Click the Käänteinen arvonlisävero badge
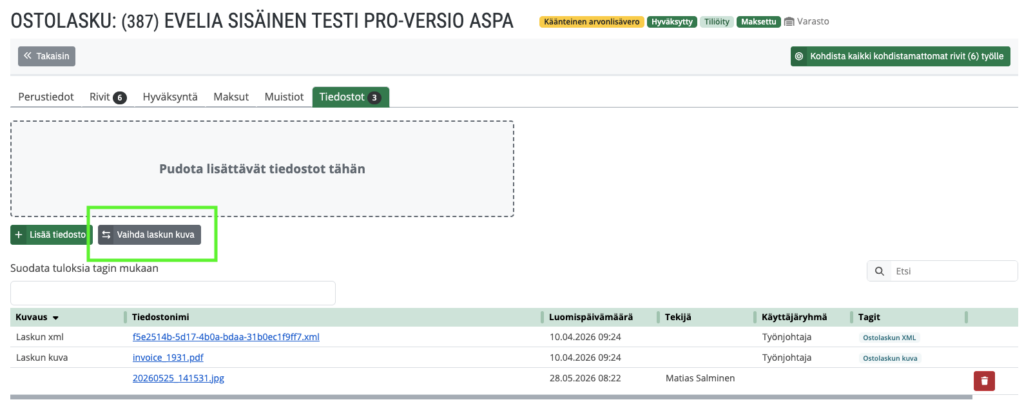Image resolution: width=1024 pixels, height=411 pixels. coord(592,22)
